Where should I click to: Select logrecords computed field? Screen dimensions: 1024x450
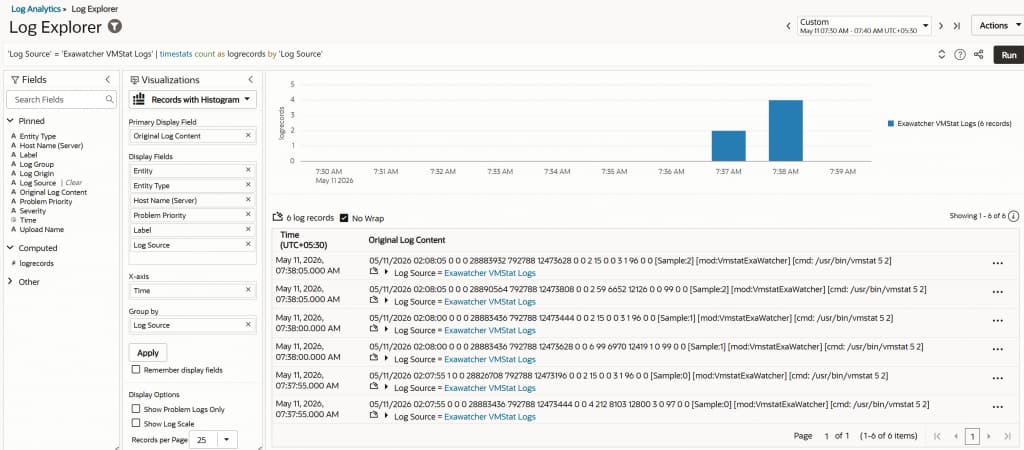coord(37,263)
